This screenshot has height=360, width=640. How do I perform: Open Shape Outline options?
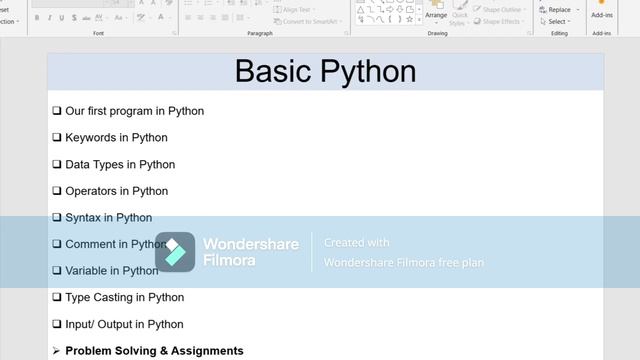(x=500, y=9)
